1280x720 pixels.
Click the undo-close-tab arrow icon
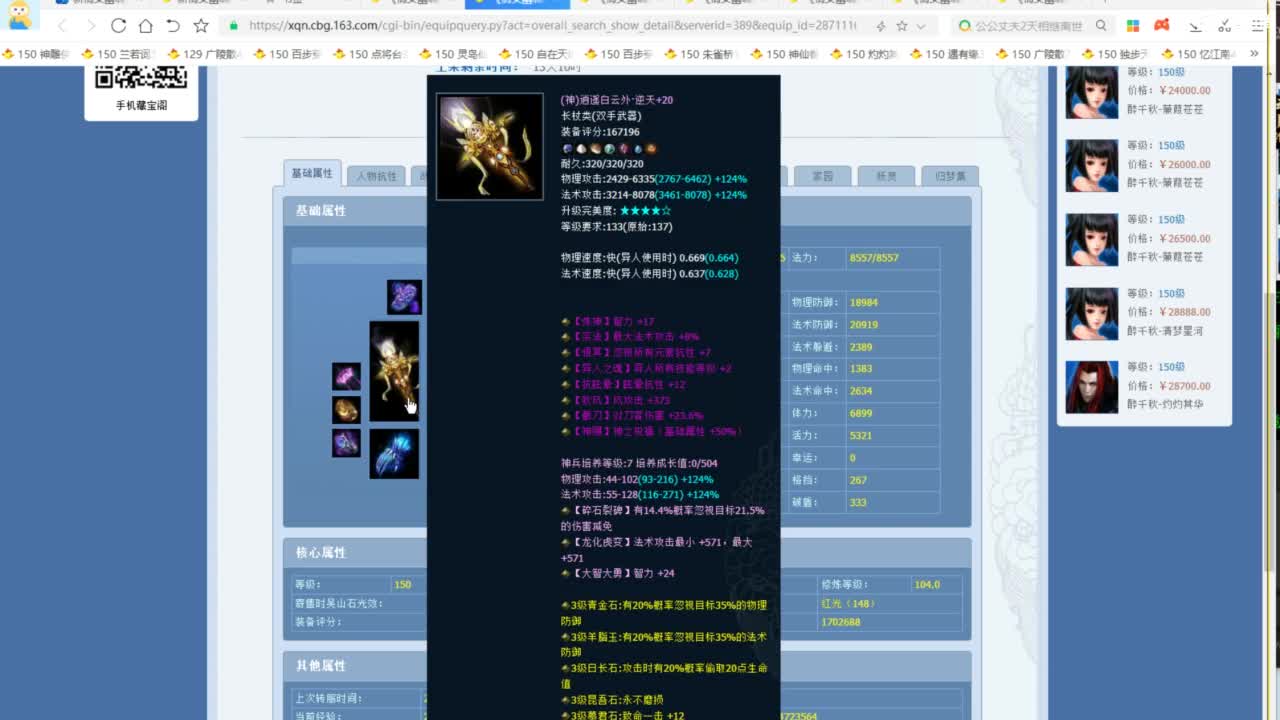pos(173,26)
